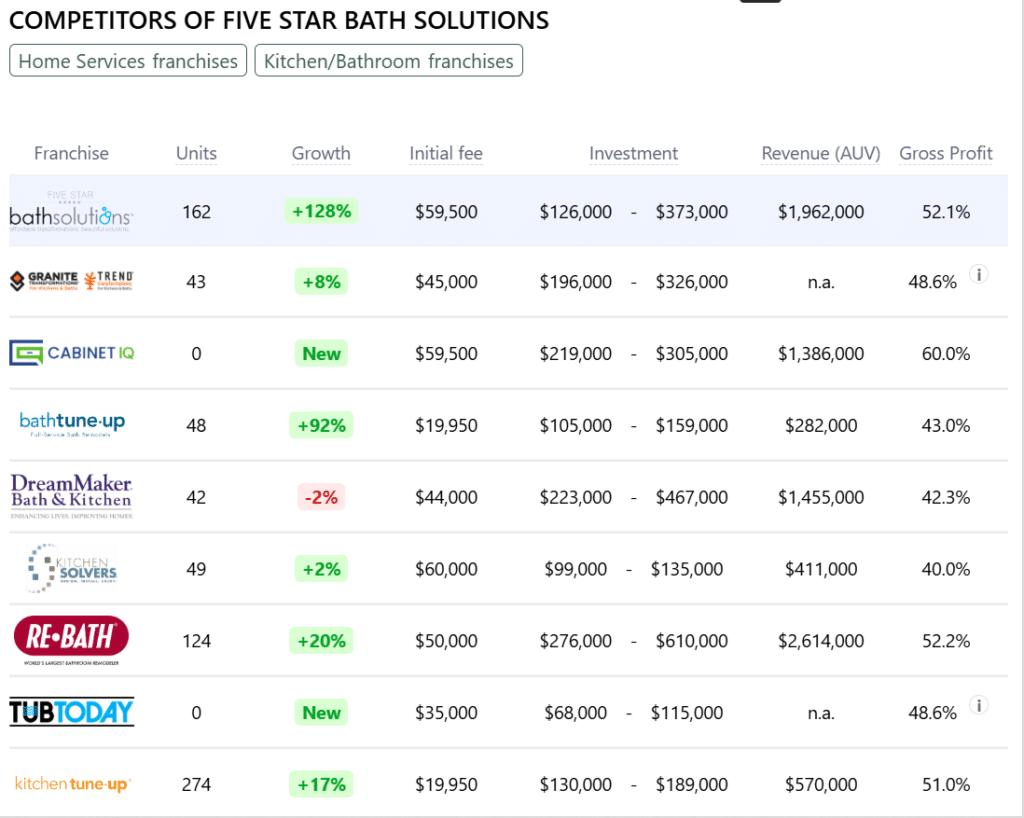
Task: Click the -2% growth badge
Action: click(x=321, y=497)
